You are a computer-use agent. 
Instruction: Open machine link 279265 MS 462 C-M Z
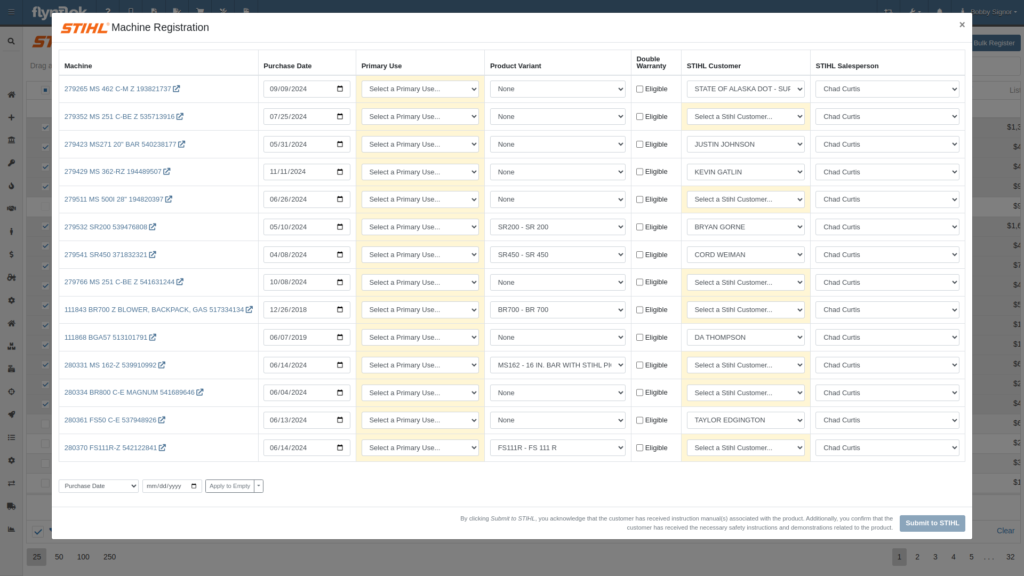point(118,89)
